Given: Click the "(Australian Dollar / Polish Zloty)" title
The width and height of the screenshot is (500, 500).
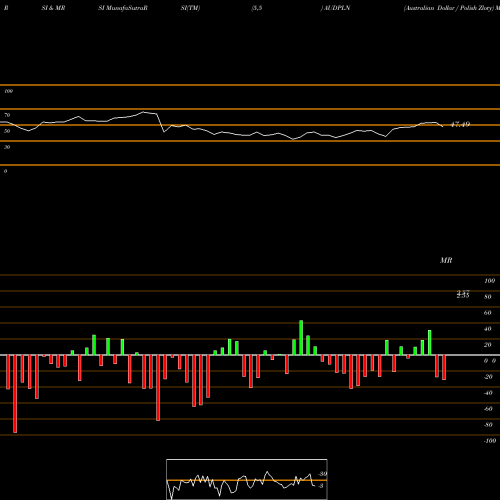Looking at the screenshot, I should click(448, 8).
